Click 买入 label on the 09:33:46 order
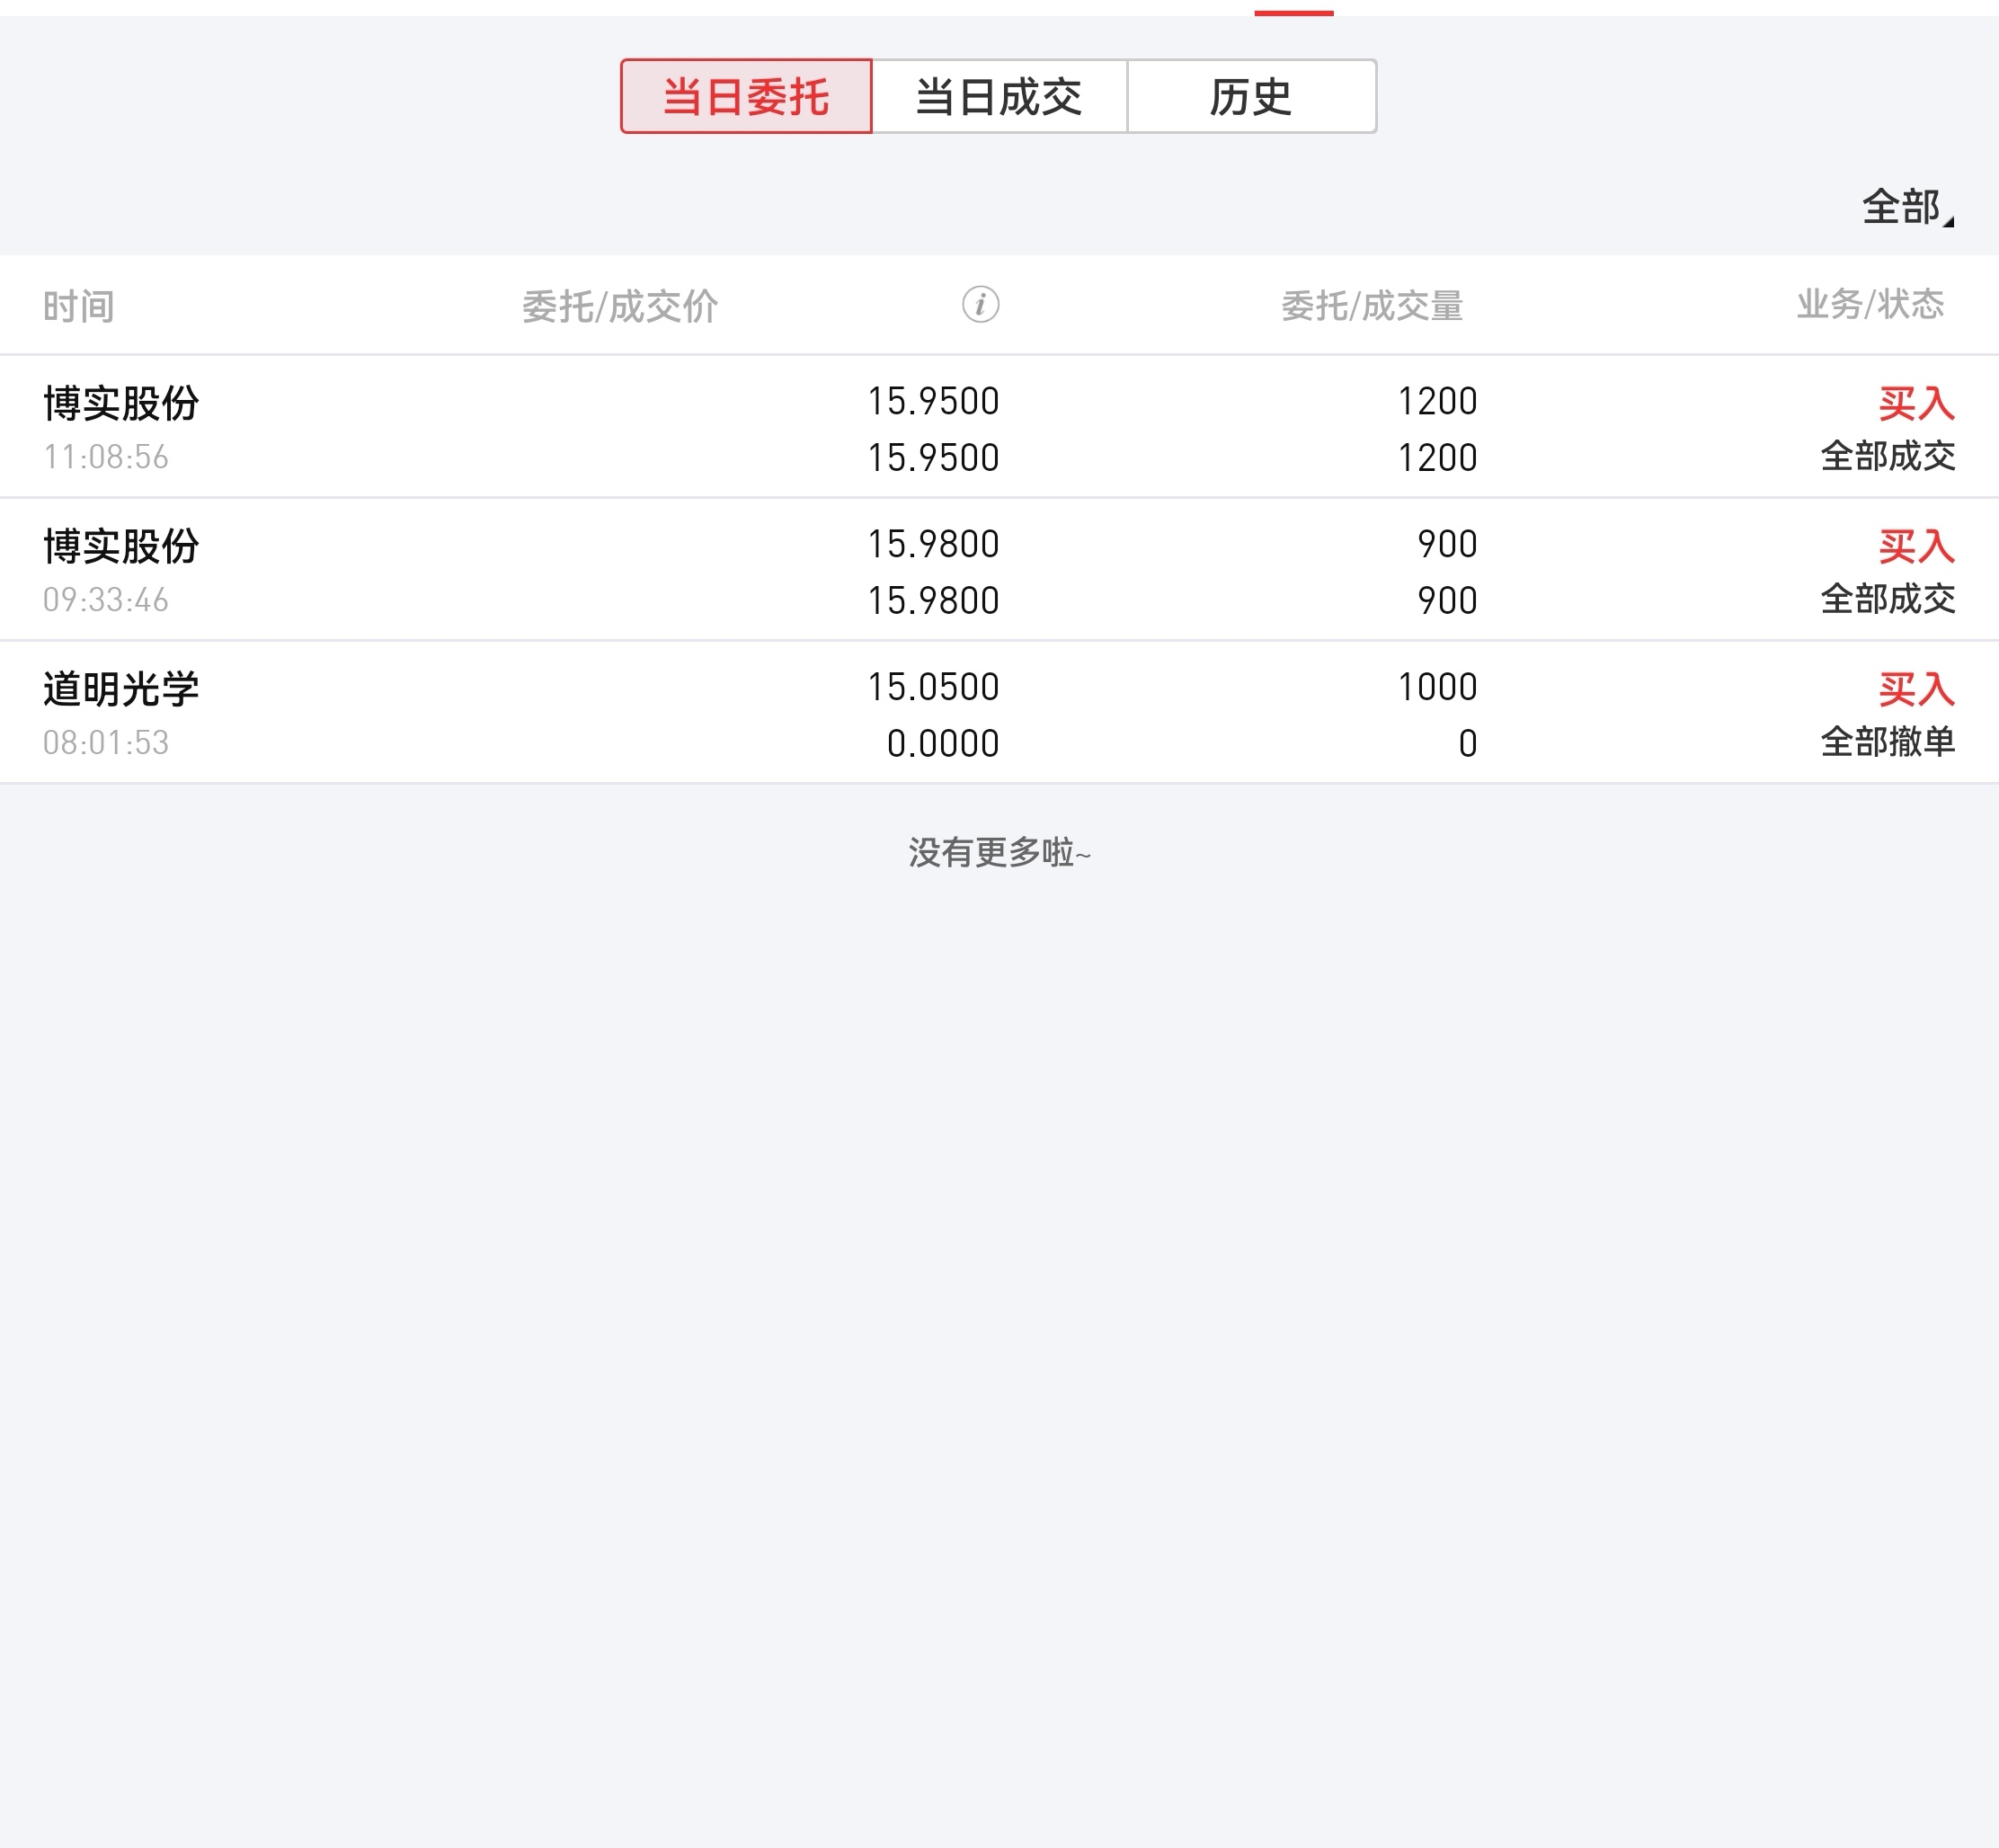 point(1915,546)
